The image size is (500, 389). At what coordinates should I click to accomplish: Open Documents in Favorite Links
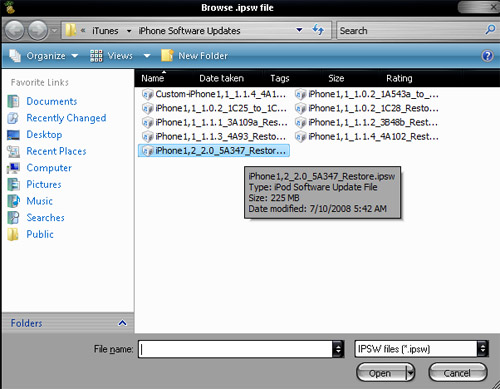(x=52, y=101)
